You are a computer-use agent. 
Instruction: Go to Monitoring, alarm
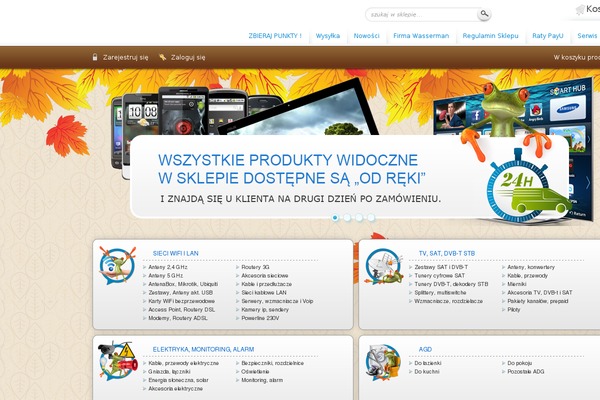[262, 380]
